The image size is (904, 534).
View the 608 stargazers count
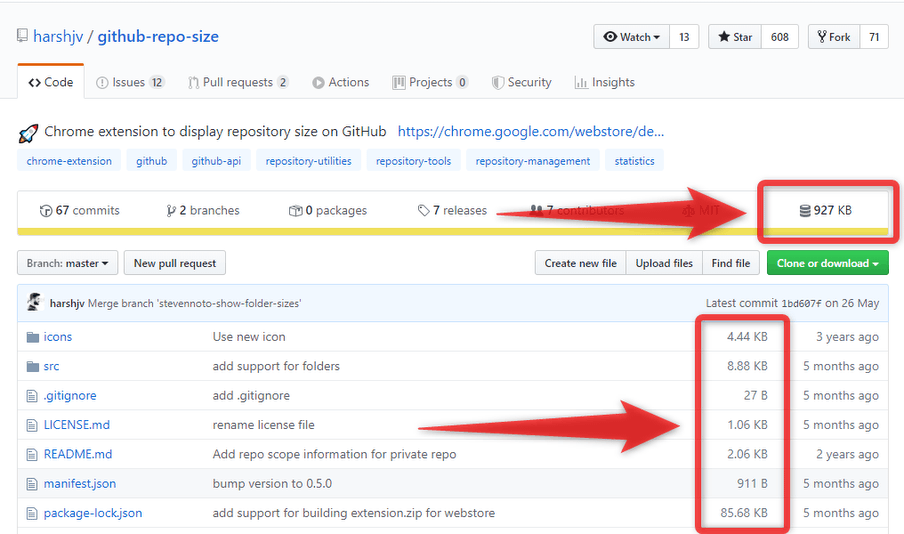pyautogui.click(x=779, y=37)
